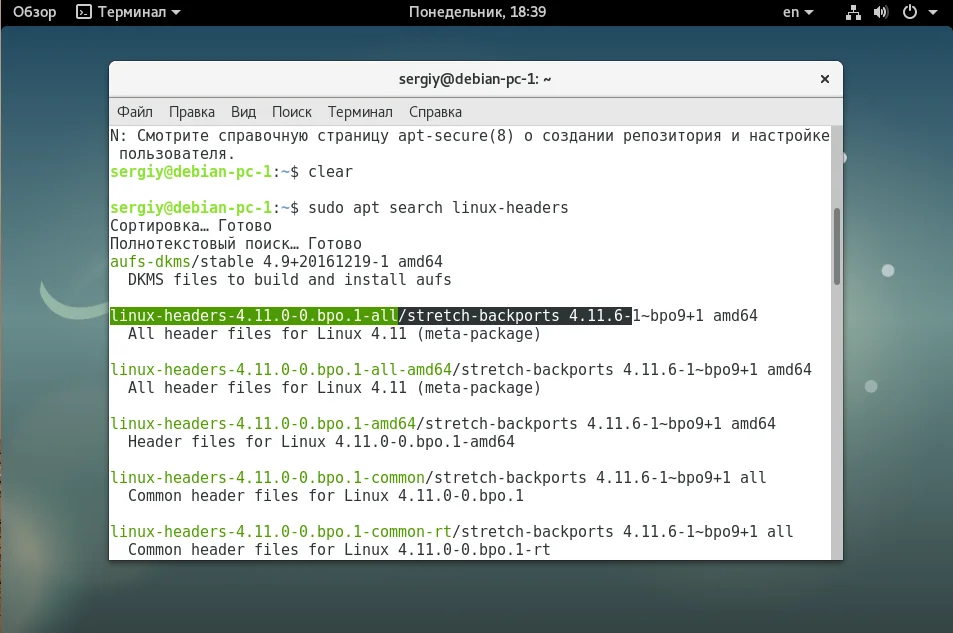Viewport: 953px width, 633px height.
Task: Click the window title sergiy@debian-pc-1: ~
Action: 475,79
